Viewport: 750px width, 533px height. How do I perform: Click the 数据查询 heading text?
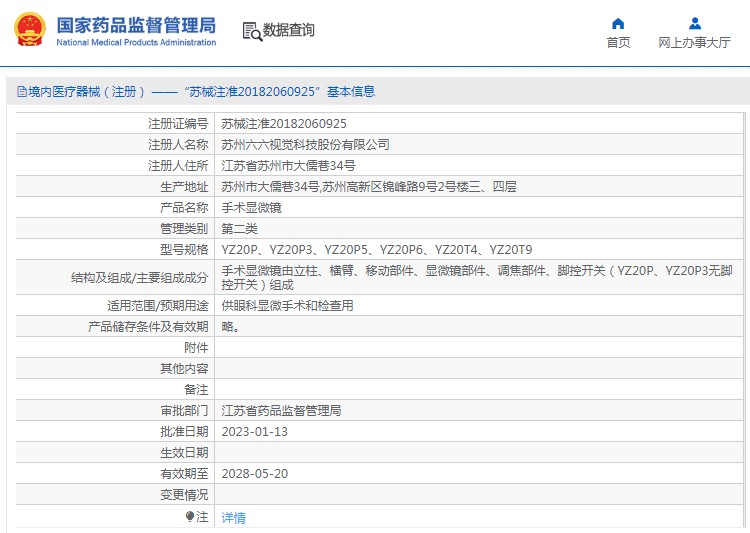coord(288,30)
